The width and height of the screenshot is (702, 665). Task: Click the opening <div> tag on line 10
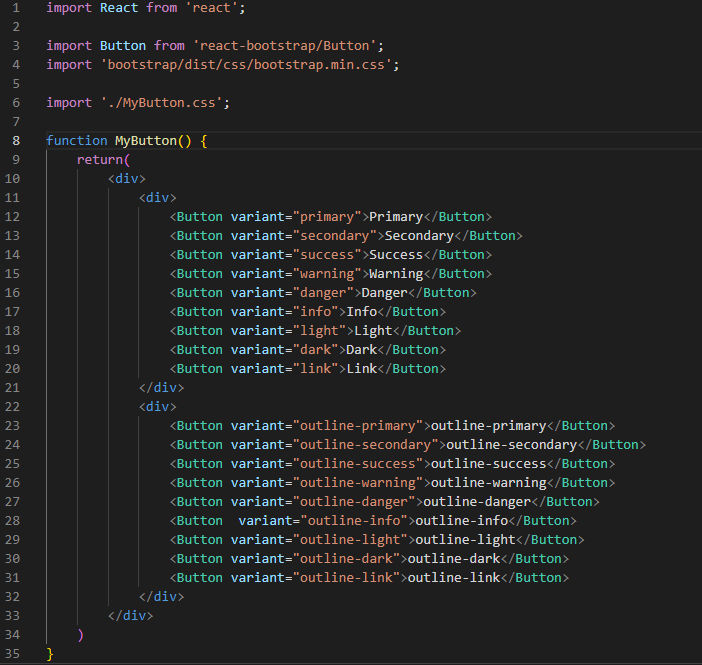click(127, 179)
